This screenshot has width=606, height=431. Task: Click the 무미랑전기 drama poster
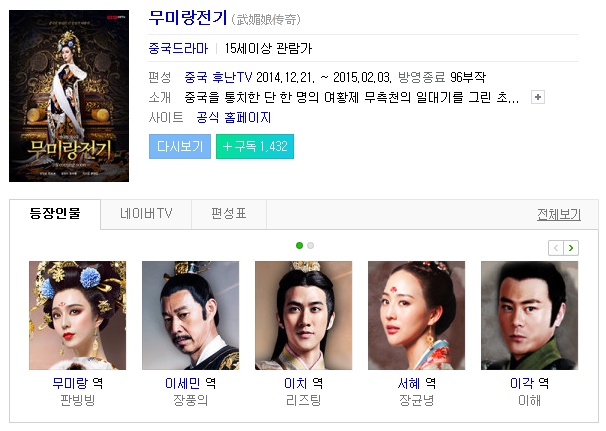pyautogui.click(x=69, y=96)
